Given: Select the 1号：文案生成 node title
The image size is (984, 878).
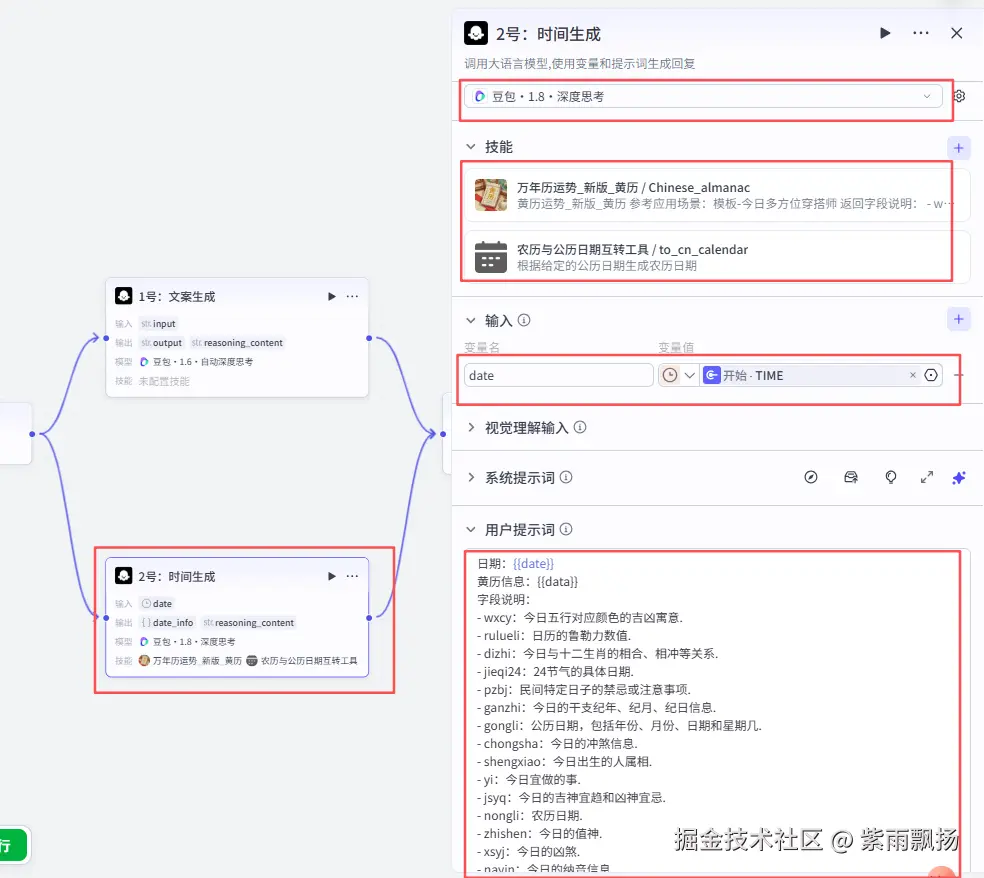Looking at the screenshot, I should (x=176, y=296).
